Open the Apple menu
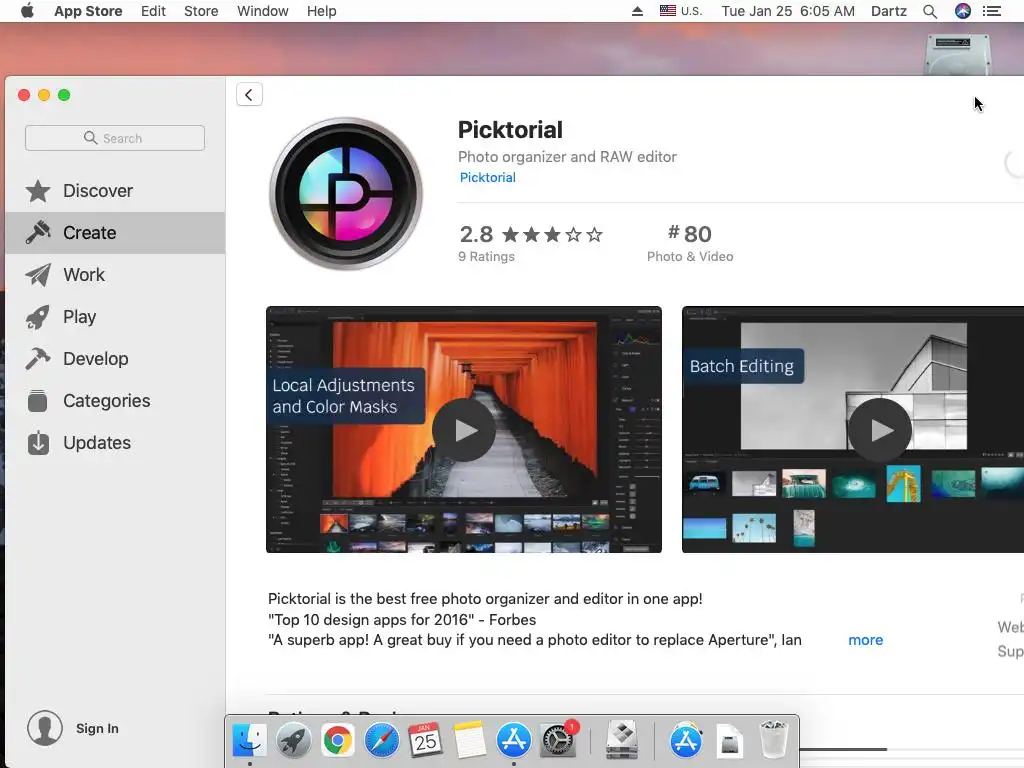 (27, 11)
